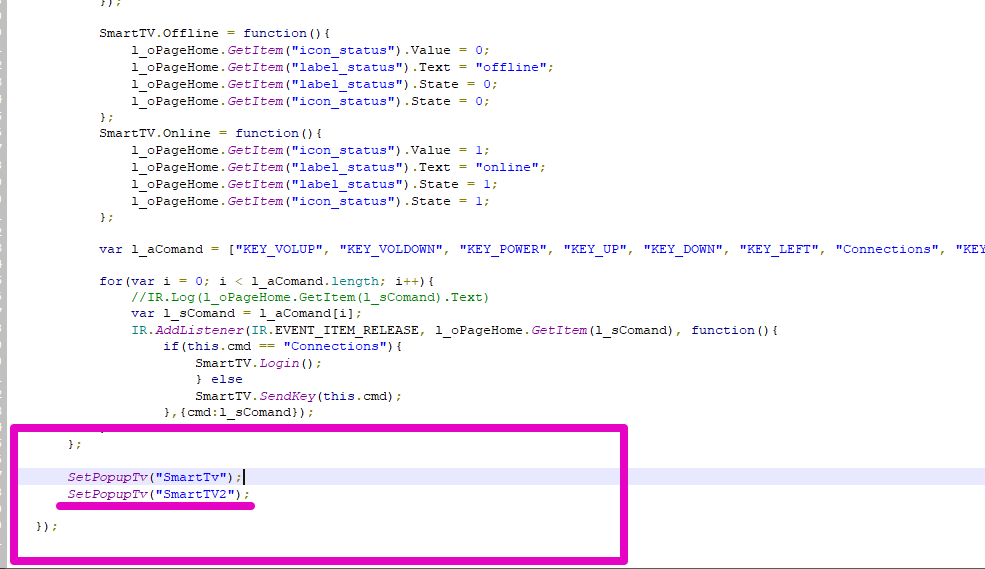
Task: Click the SetPopupTv("SmartTv") line
Action: tap(153, 477)
